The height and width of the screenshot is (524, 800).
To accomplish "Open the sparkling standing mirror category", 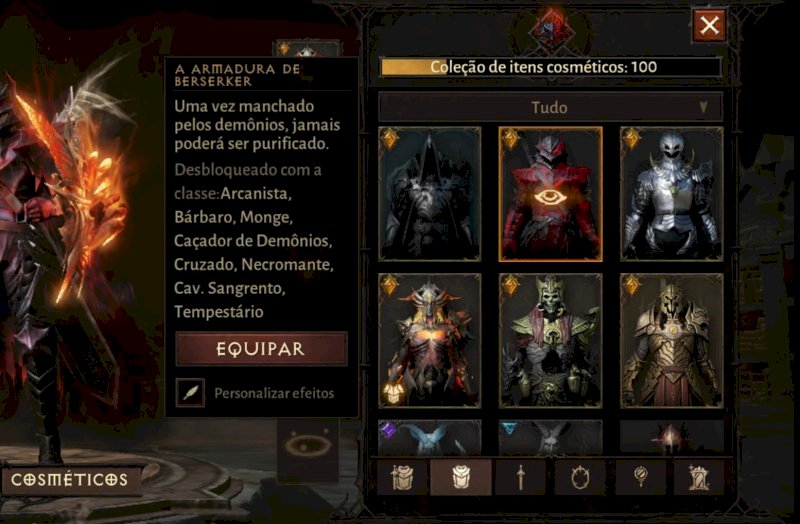I will coord(698,477).
